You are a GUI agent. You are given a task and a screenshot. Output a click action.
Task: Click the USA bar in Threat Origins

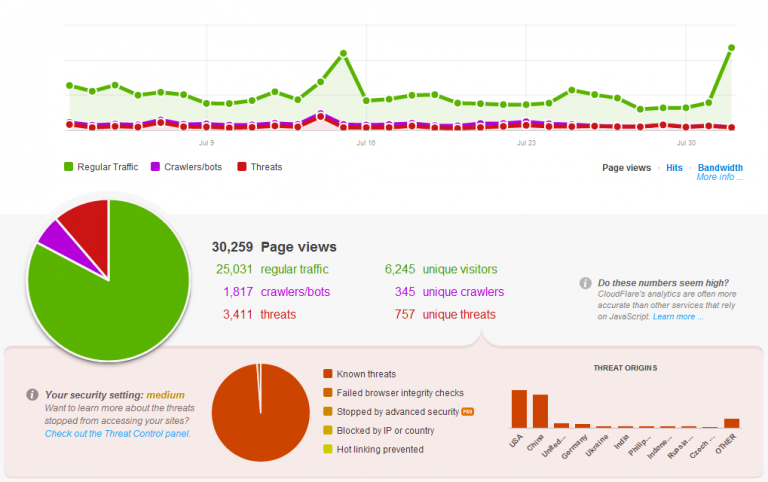[519, 409]
